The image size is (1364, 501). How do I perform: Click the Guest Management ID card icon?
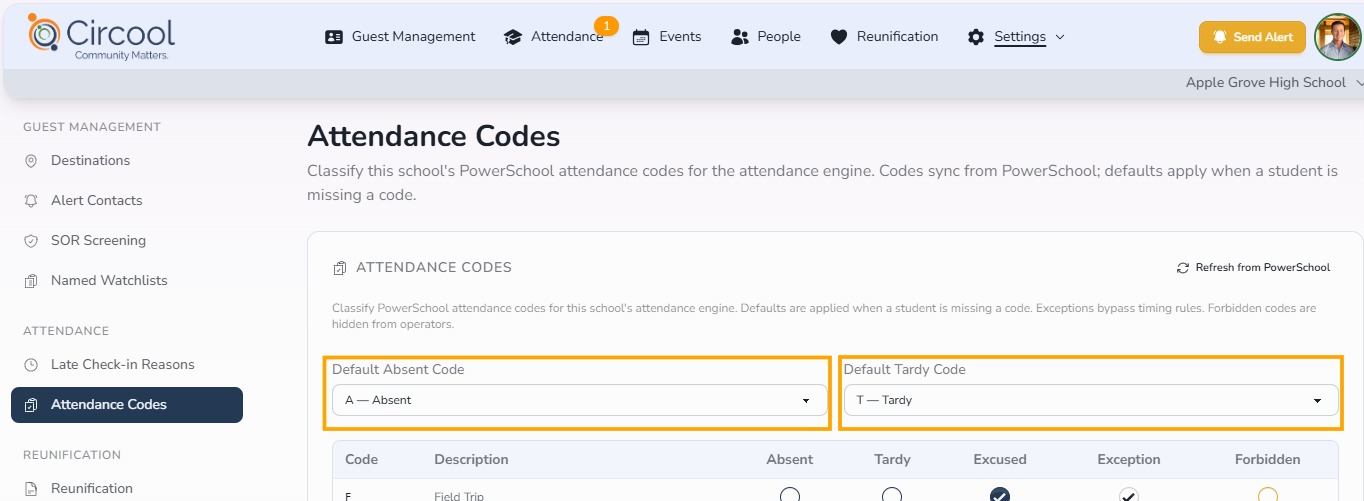(x=334, y=37)
